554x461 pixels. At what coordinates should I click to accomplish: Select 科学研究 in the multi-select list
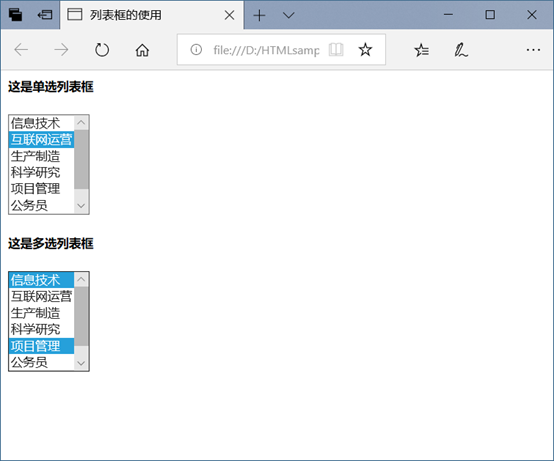[x=41, y=329]
